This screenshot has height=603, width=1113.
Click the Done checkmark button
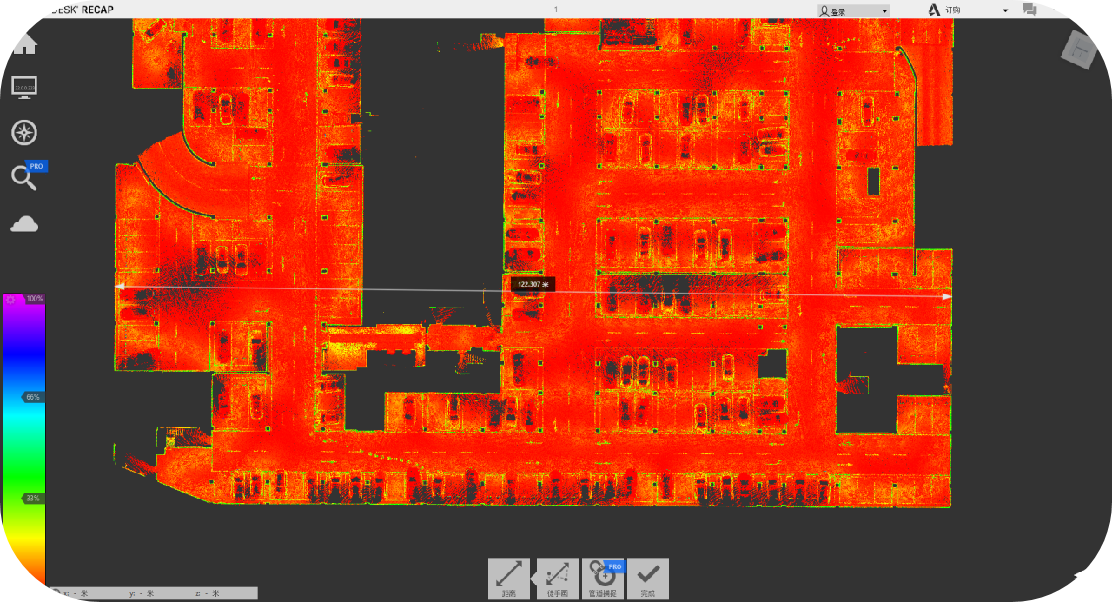point(648,578)
